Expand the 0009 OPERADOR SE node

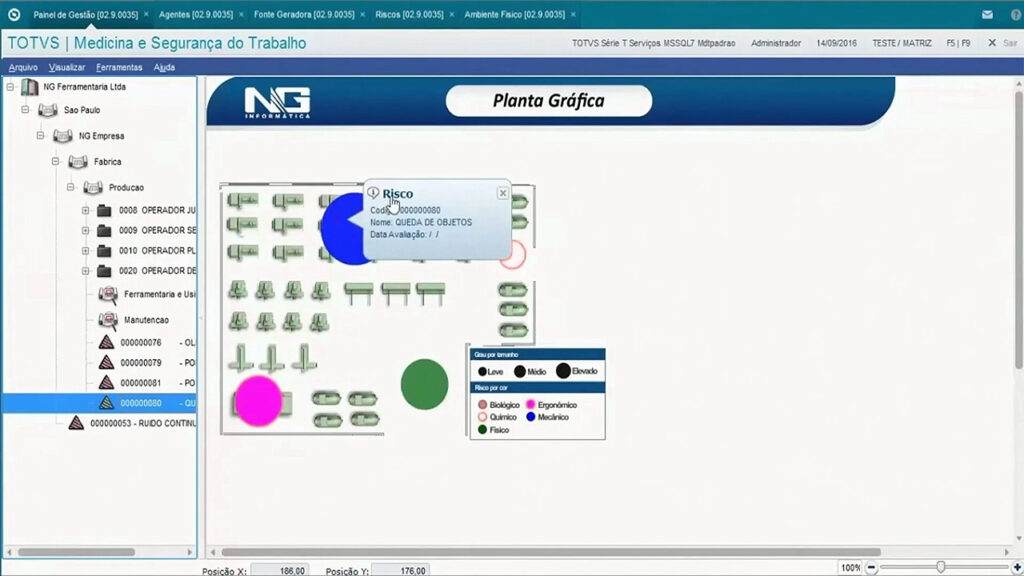pos(86,231)
